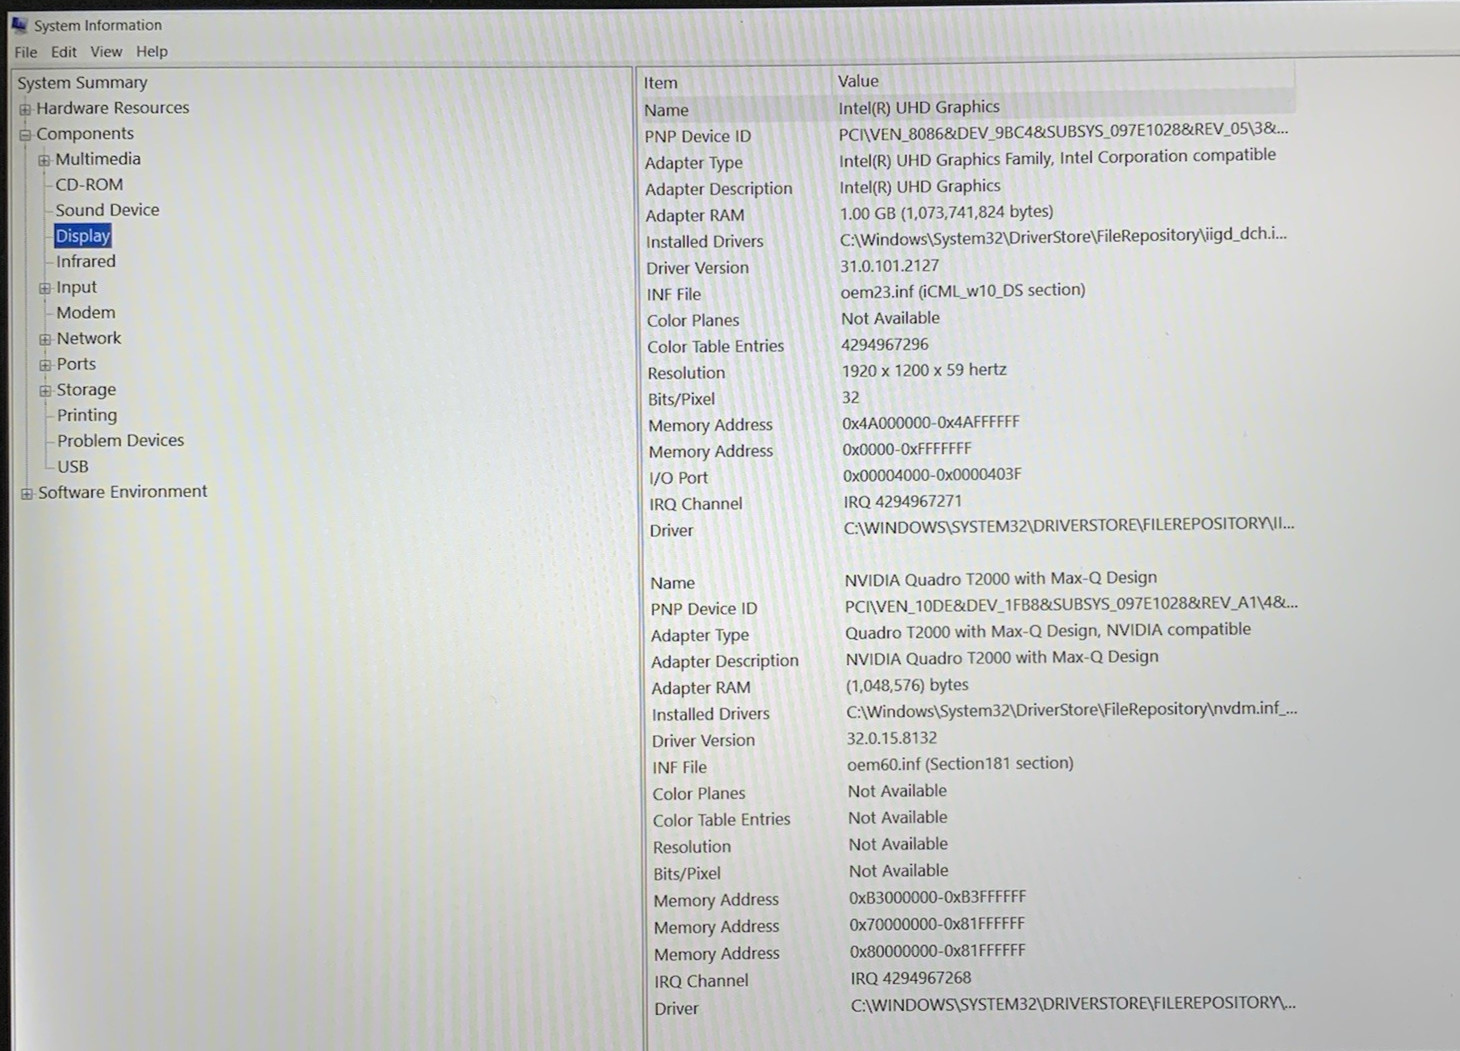Click Adapter RAM value 1.00 GB
Viewport: 1460px width, 1051px height.
946,212
